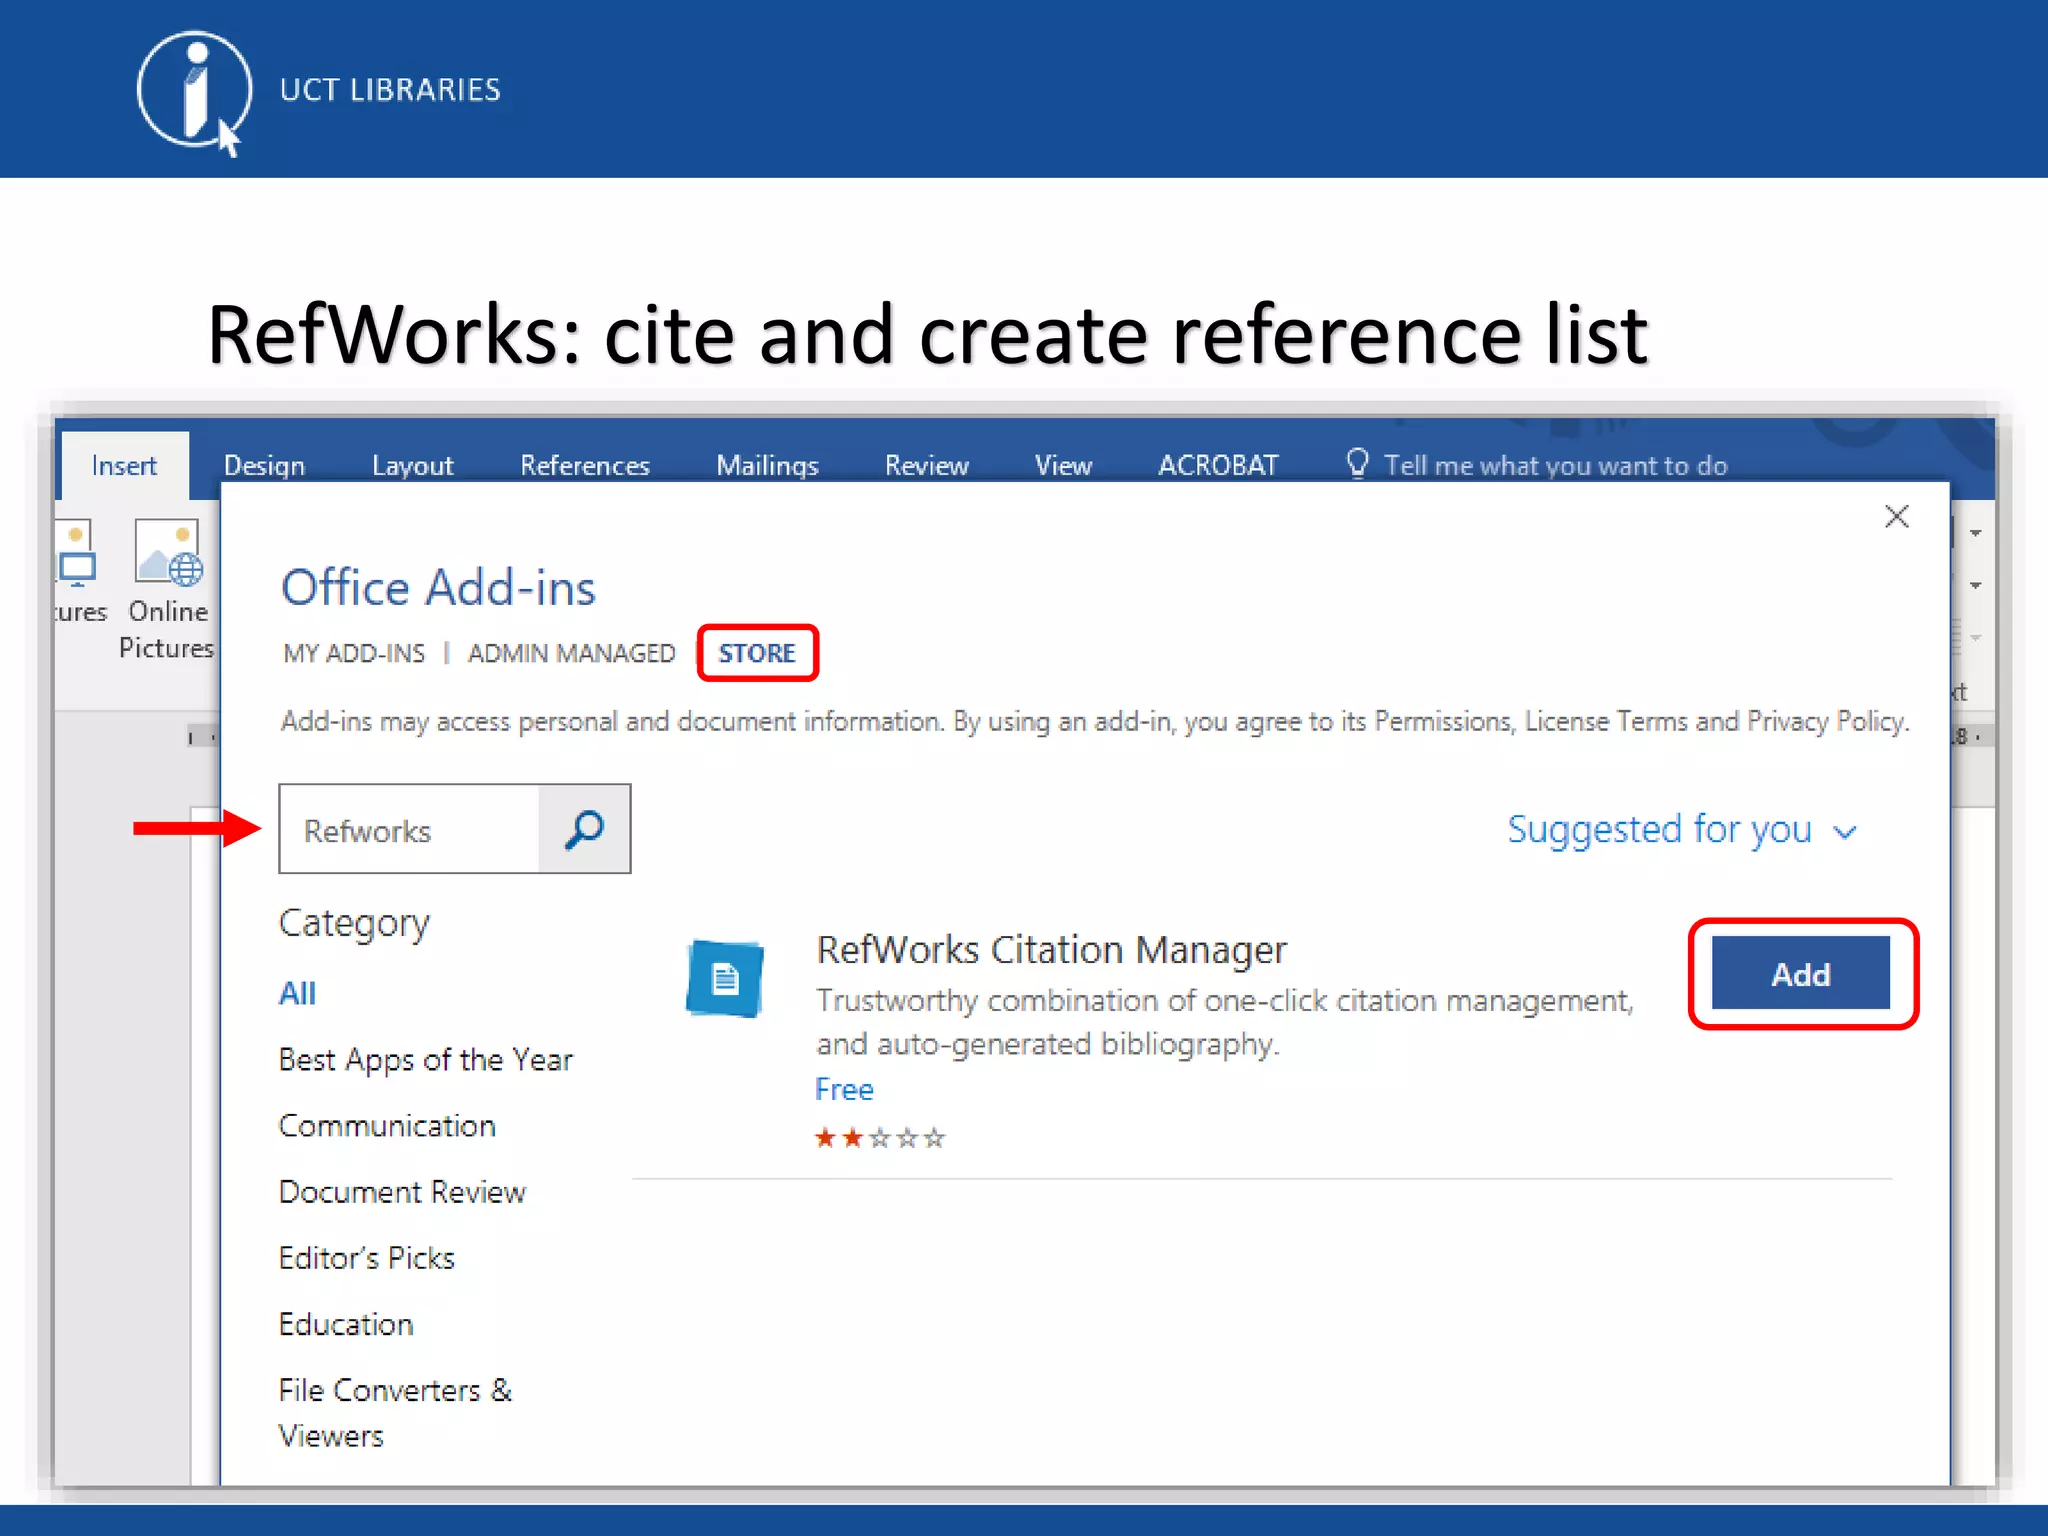Open the ACROBAT tab

point(1218,465)
